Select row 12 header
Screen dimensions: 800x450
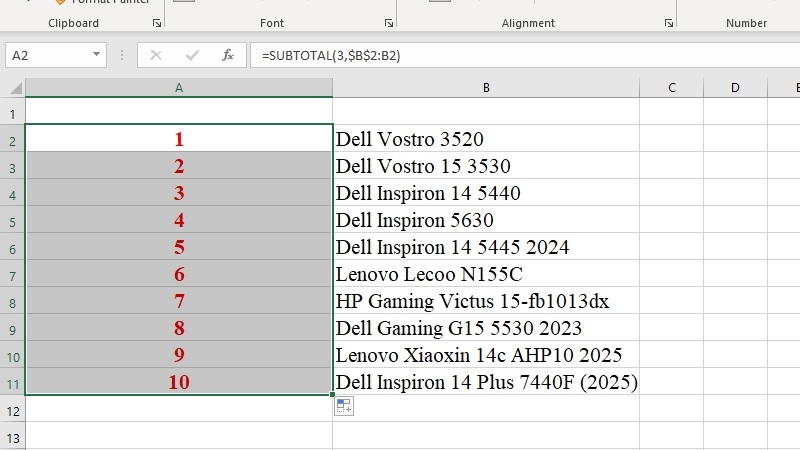pyautogui.click(x=12, y=409)
